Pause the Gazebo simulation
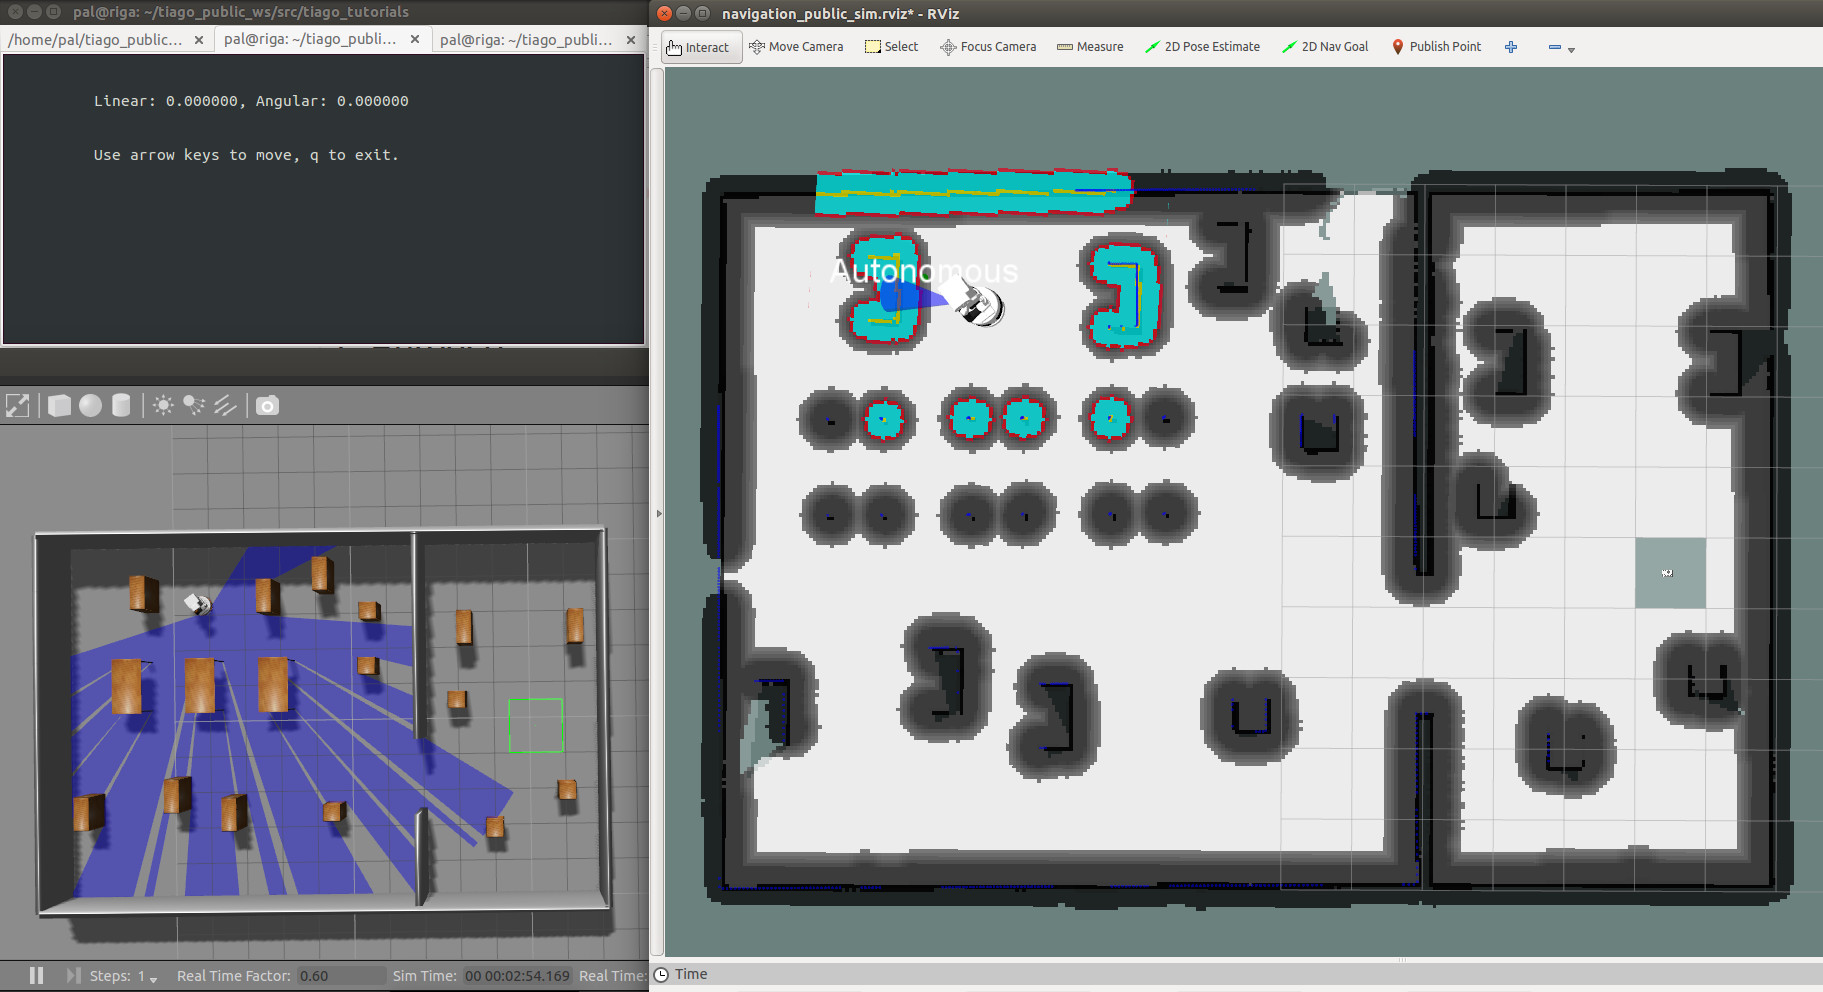1823x992 pixels. click(x=36, y=975)
